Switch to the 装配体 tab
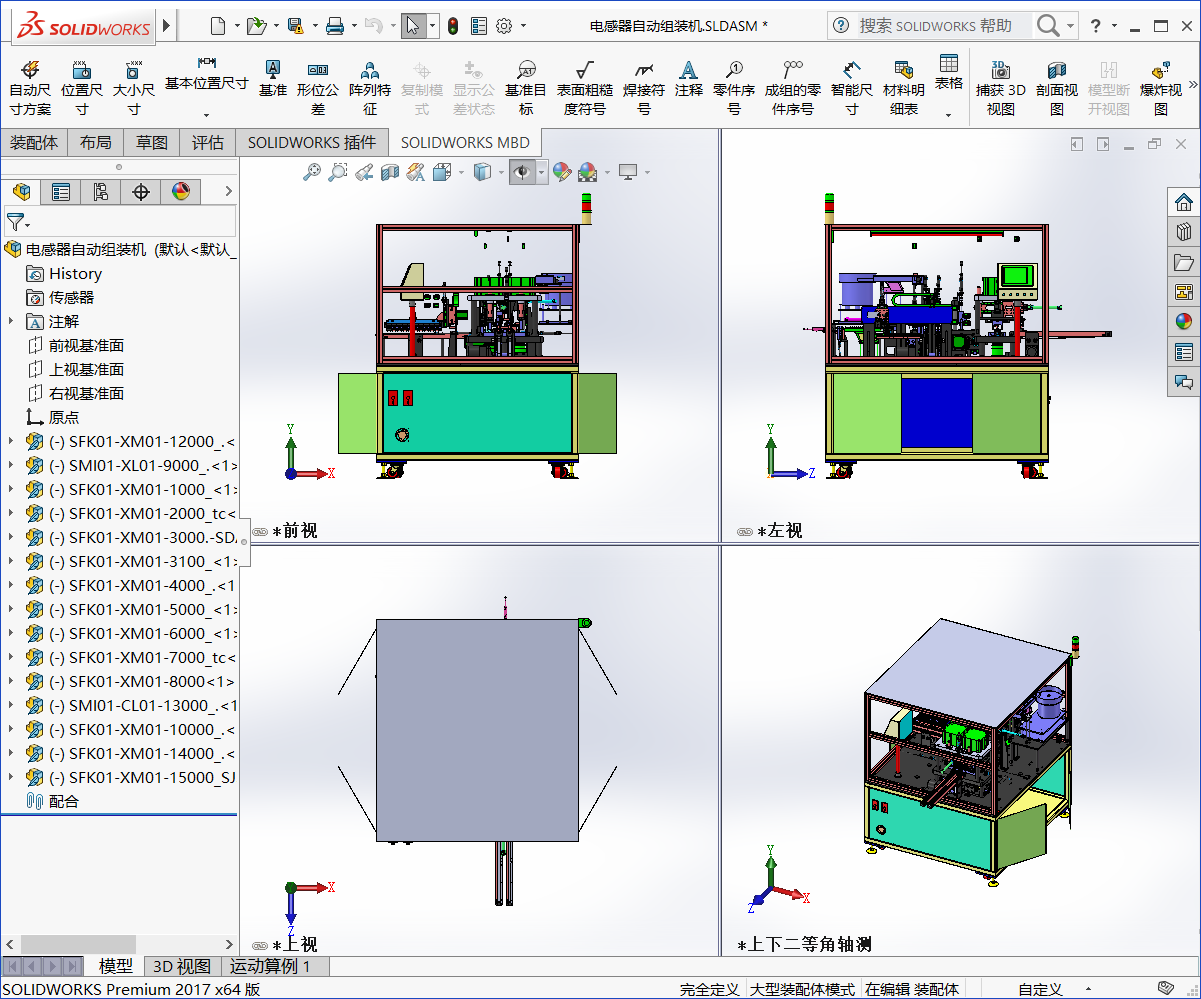This screenshot has width=1201, height=999. pos(34,143)
